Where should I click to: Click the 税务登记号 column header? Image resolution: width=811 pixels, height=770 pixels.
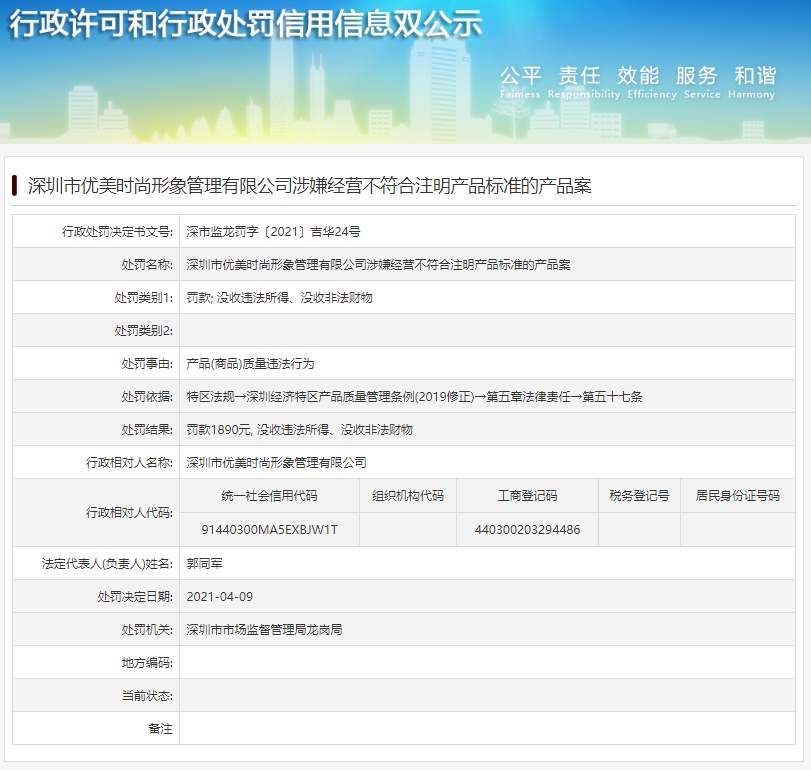639,495
